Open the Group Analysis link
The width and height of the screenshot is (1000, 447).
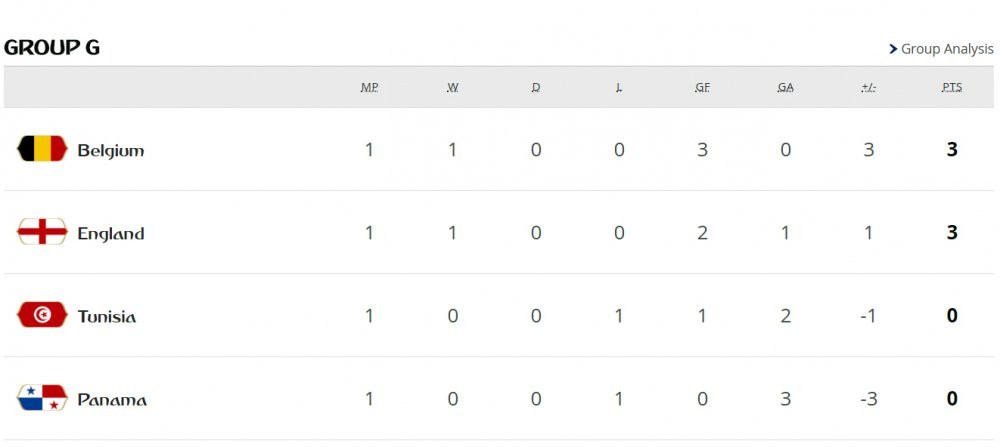pos(947,49)
